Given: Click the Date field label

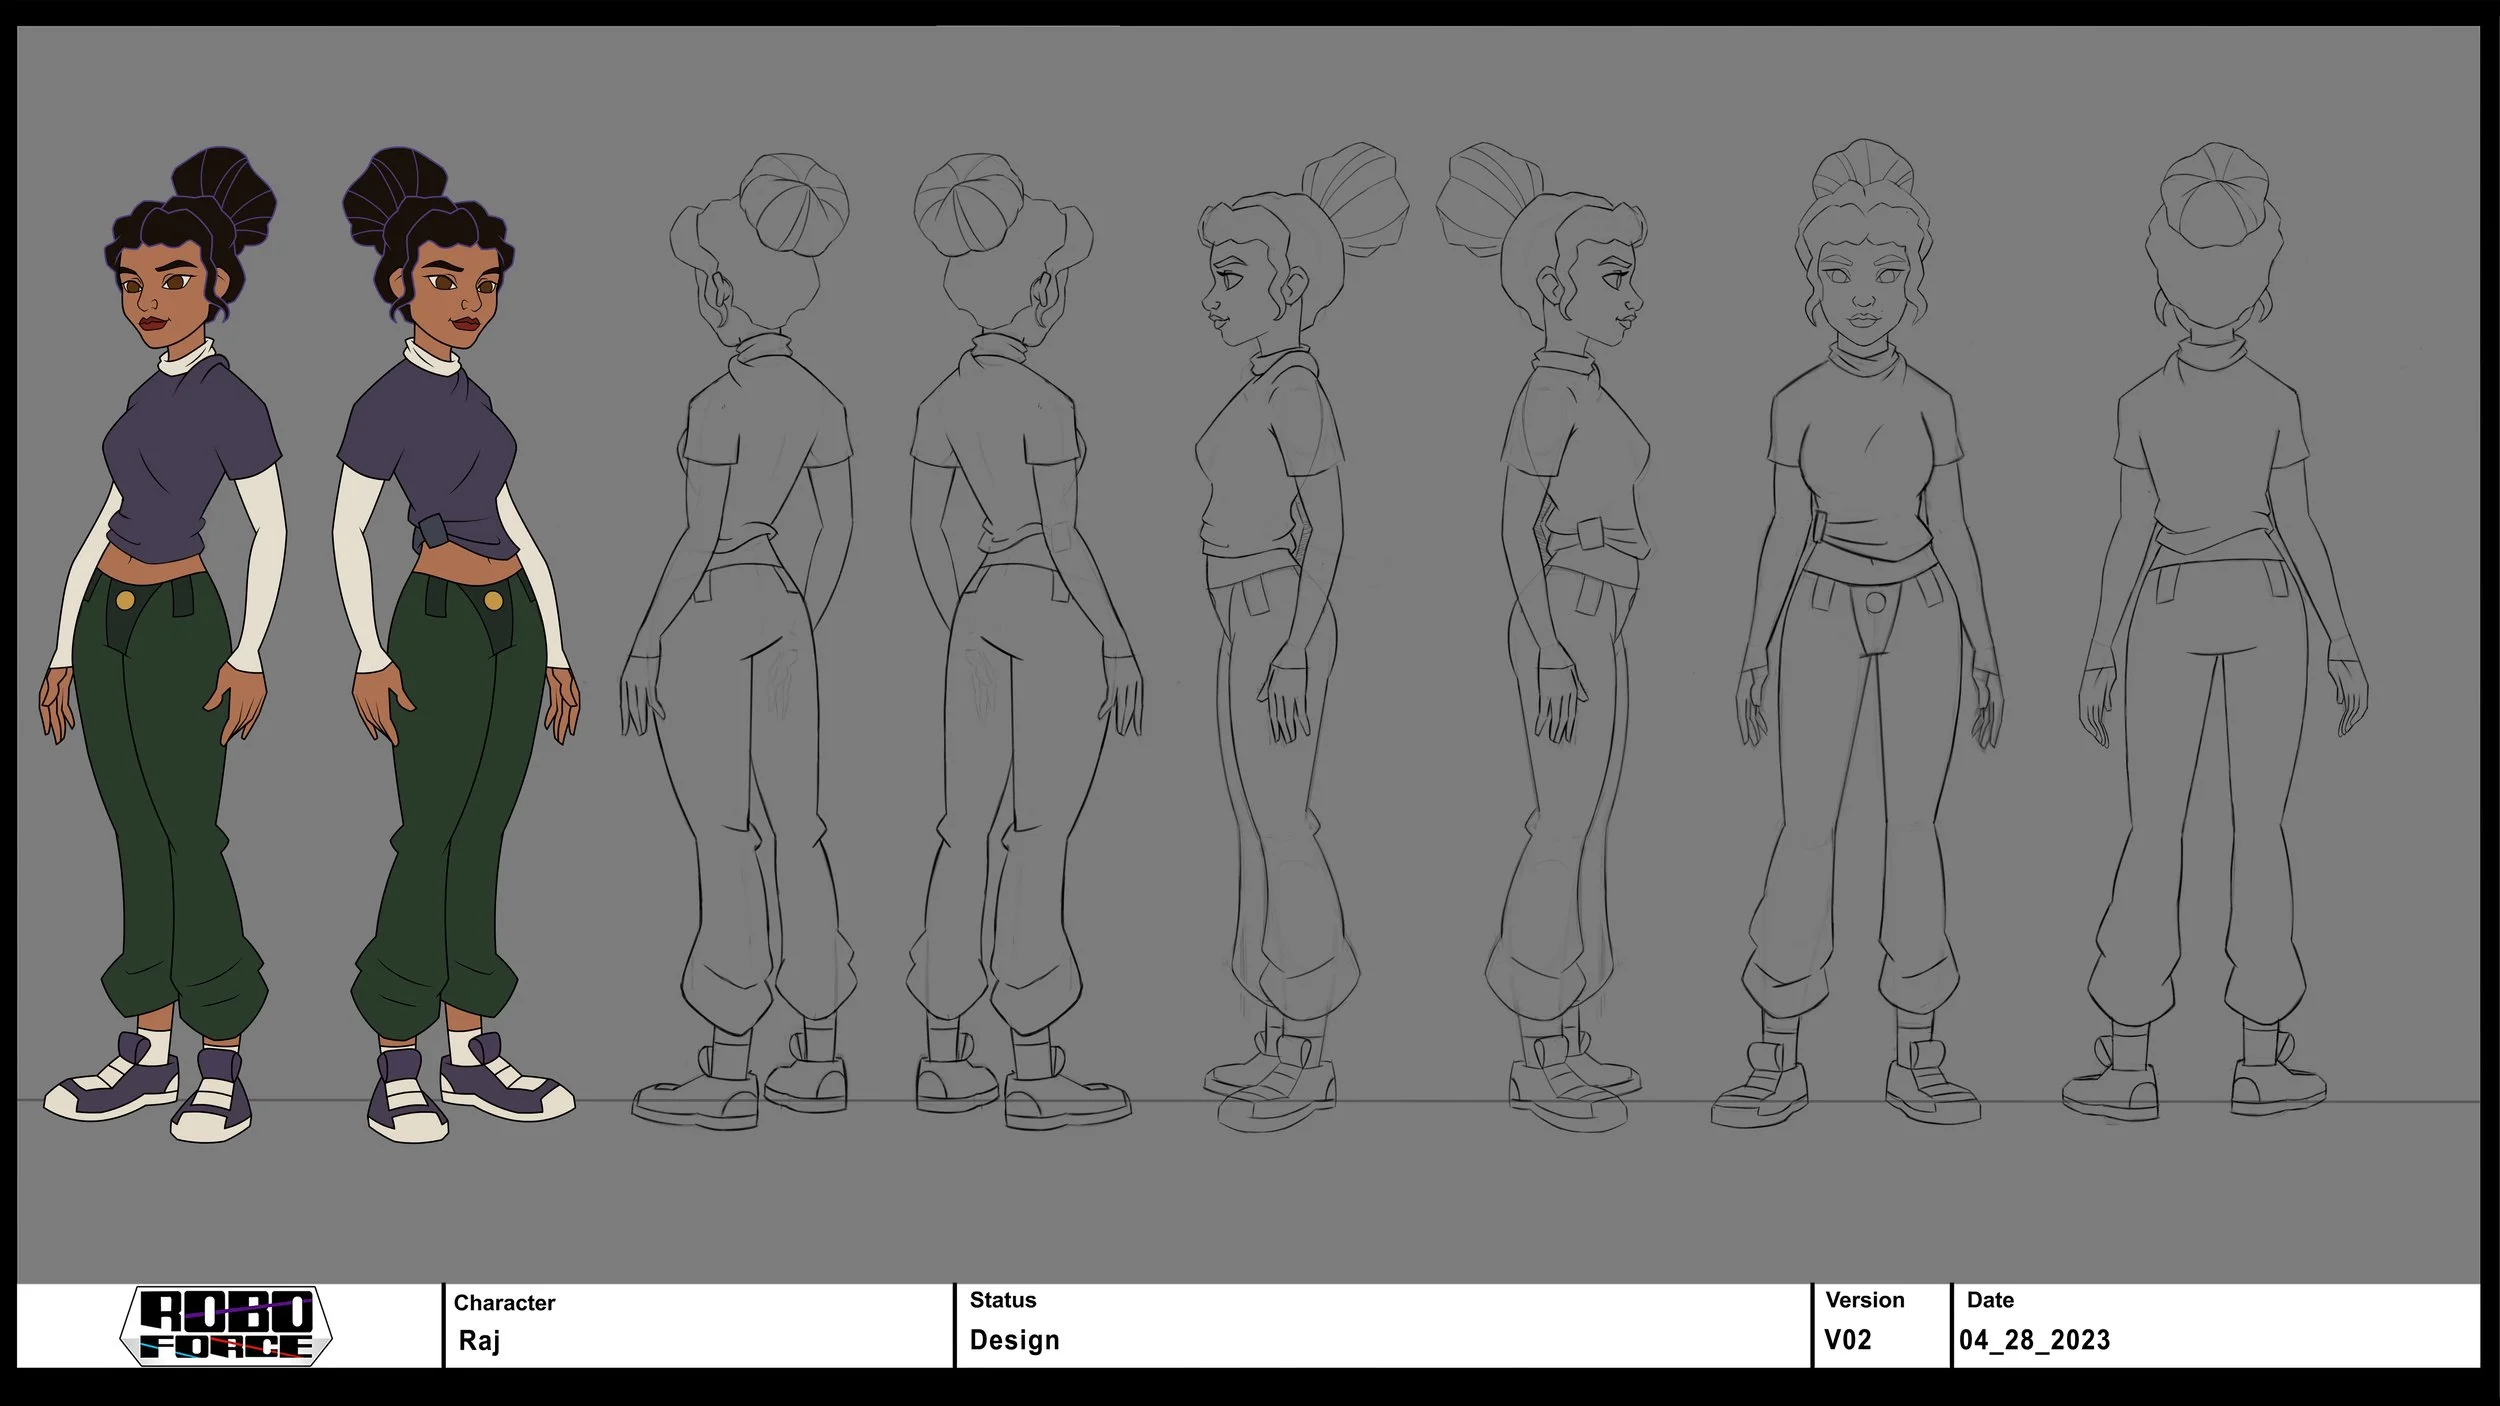Looking at the screenshot, I should tap(1990, 1300).
